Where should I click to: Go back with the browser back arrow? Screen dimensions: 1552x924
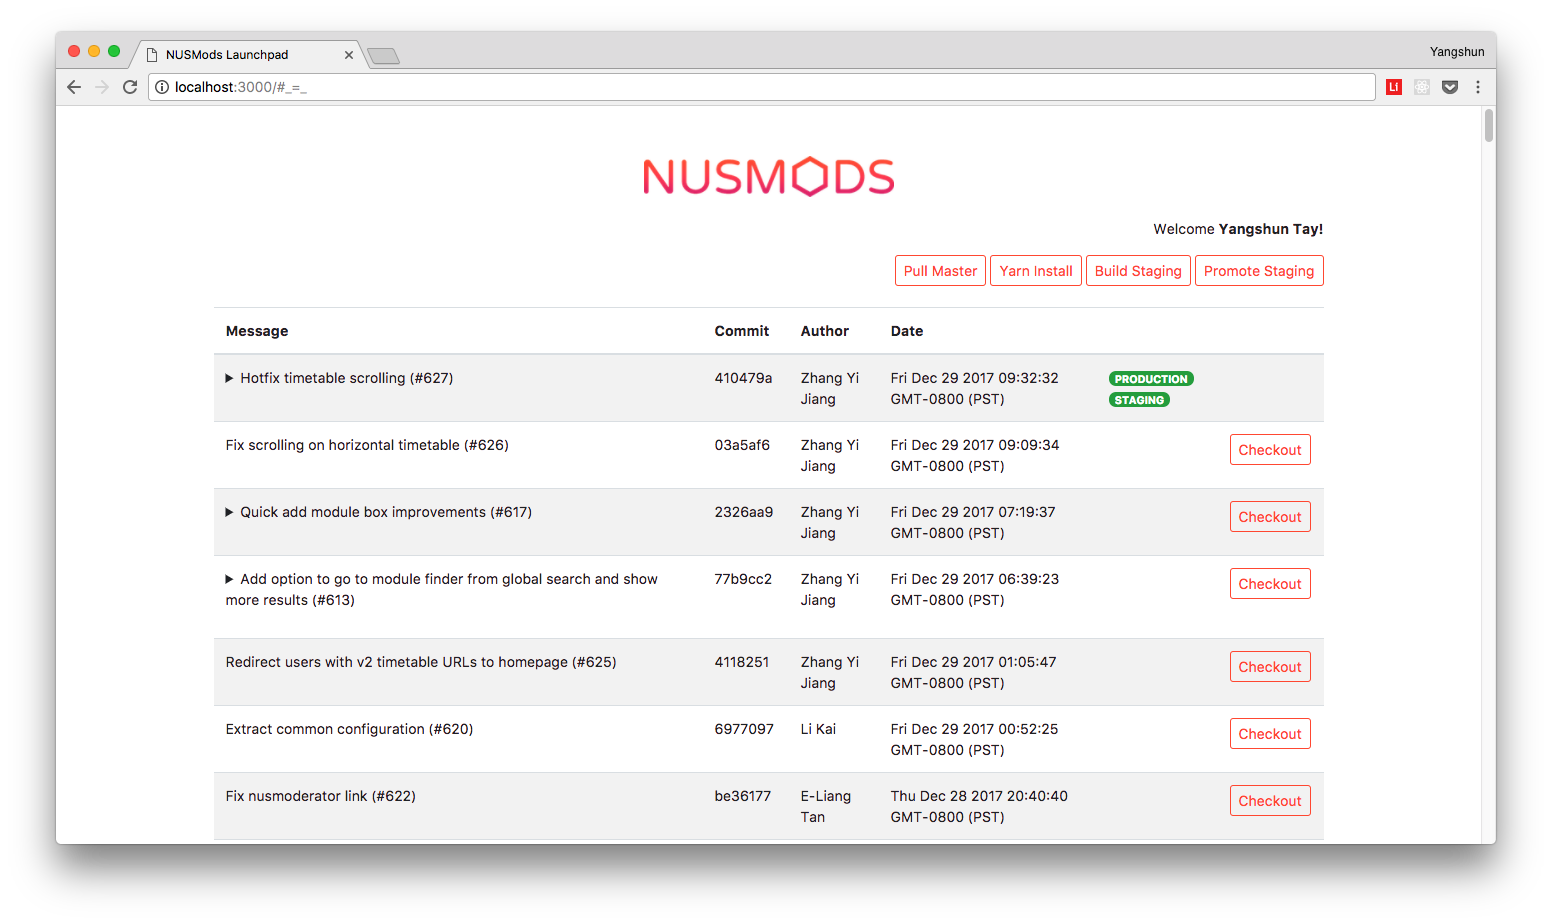74,87
